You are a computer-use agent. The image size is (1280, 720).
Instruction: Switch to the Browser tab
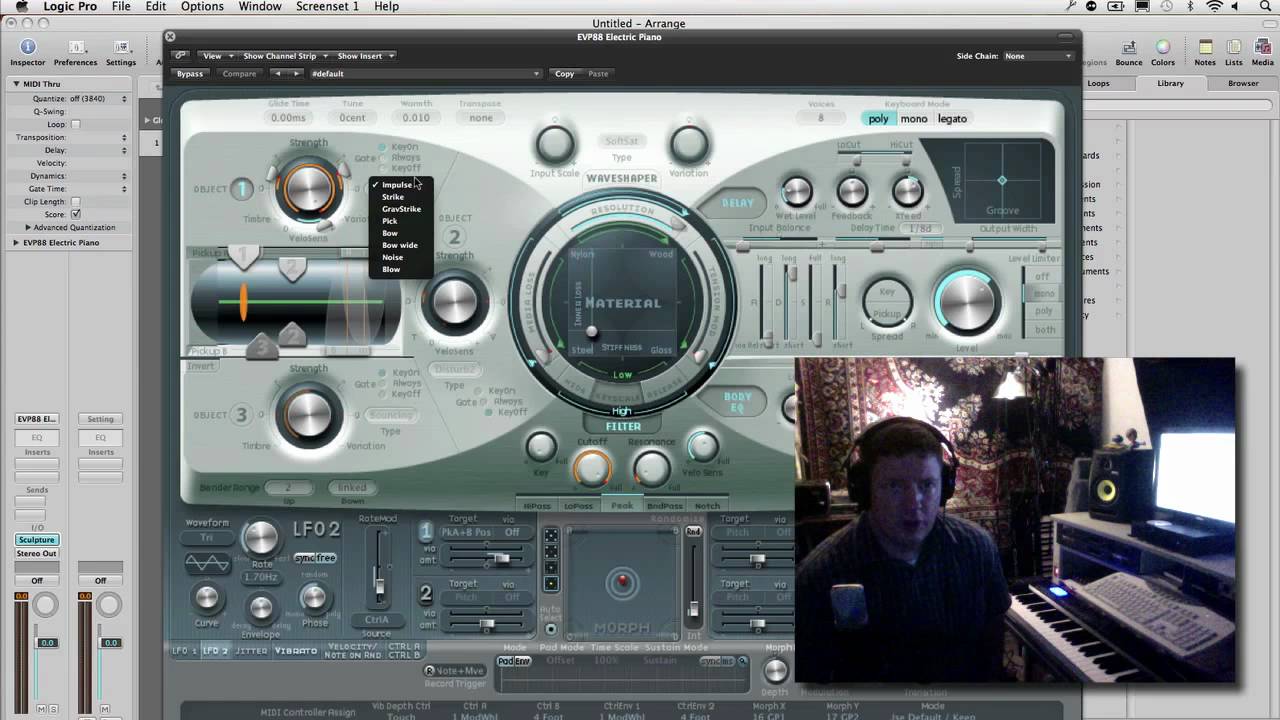[1243, 83]
